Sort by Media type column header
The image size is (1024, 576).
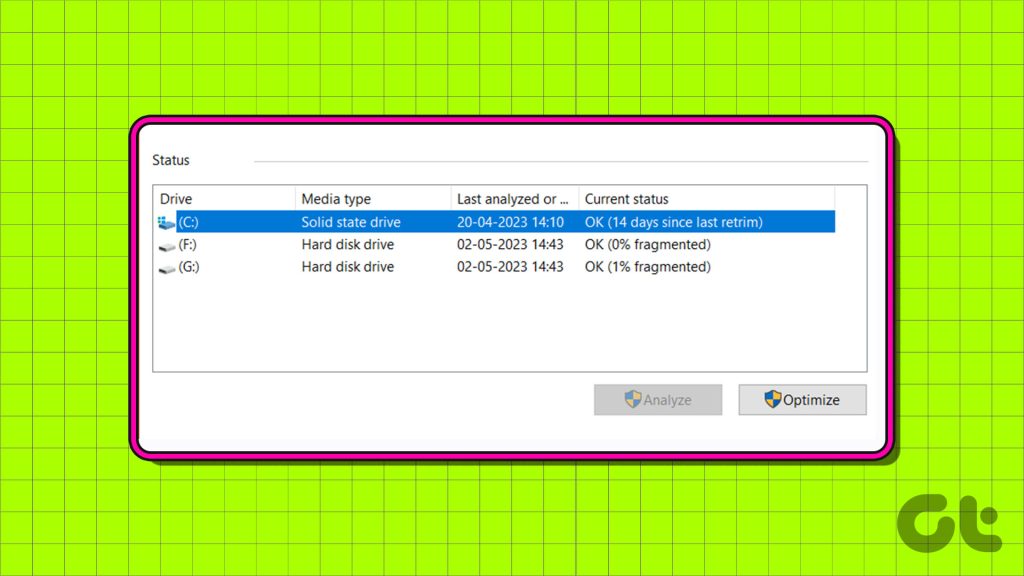tap(373, 199)
